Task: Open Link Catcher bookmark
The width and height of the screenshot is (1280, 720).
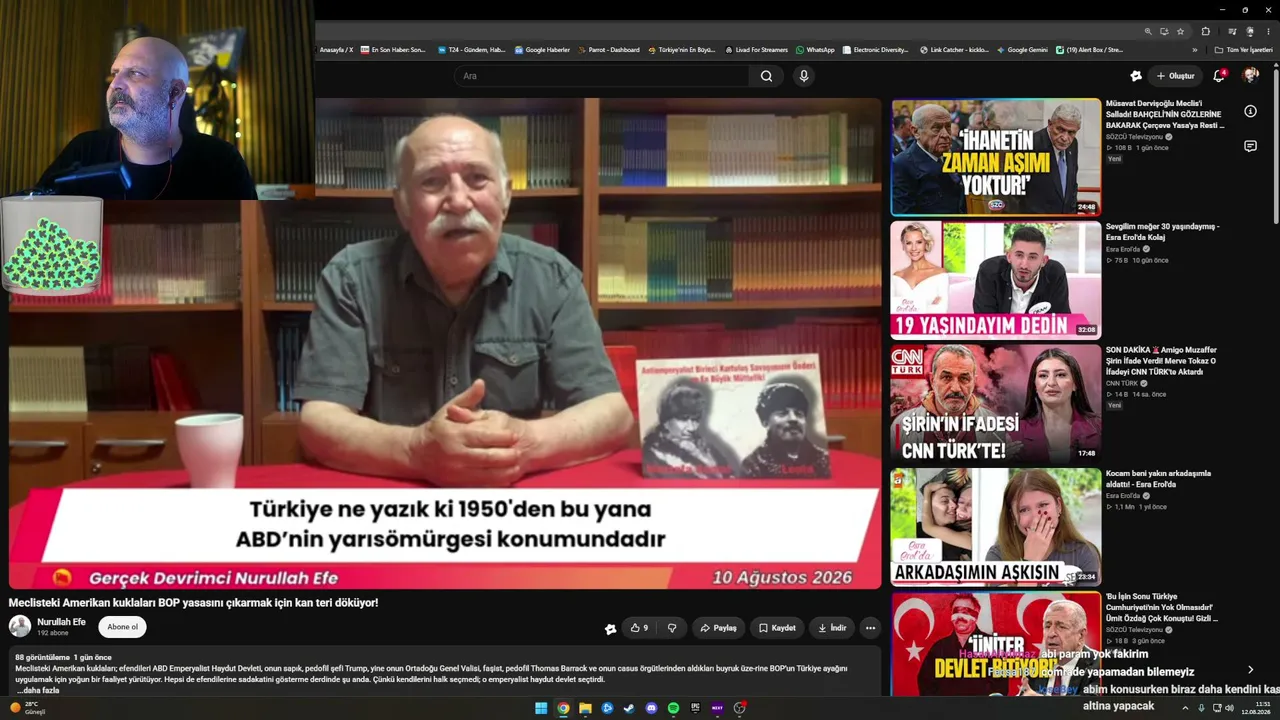Action: click(954, 50)
